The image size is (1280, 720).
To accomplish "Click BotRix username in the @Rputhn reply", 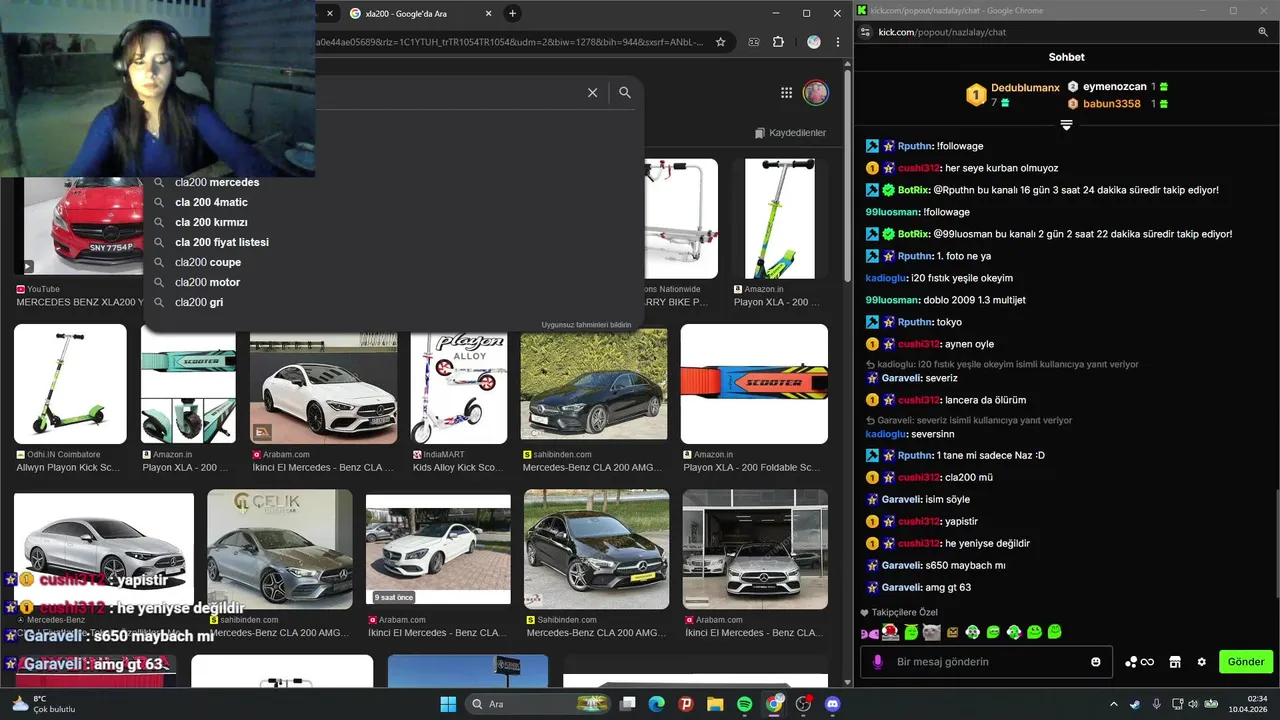I will click(x=913, y=190).
